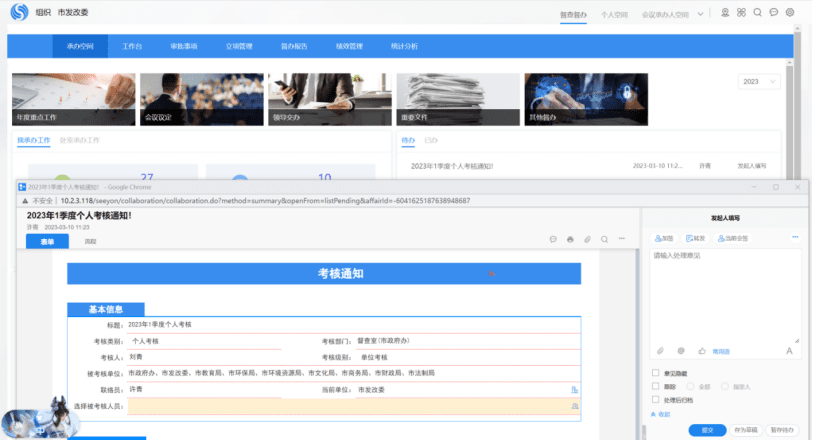Open the 督办报告 nav tab
813x440 pixels.
[294, 46]
